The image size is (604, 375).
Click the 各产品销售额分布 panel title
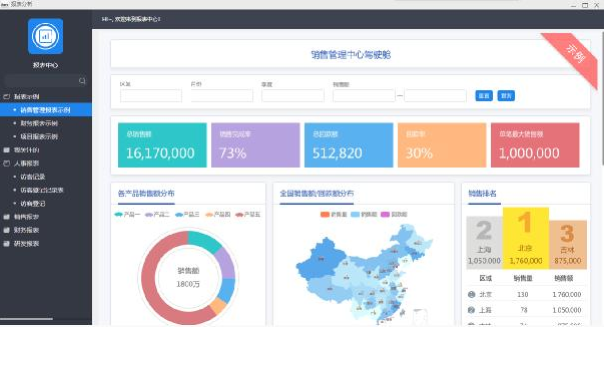146,193
